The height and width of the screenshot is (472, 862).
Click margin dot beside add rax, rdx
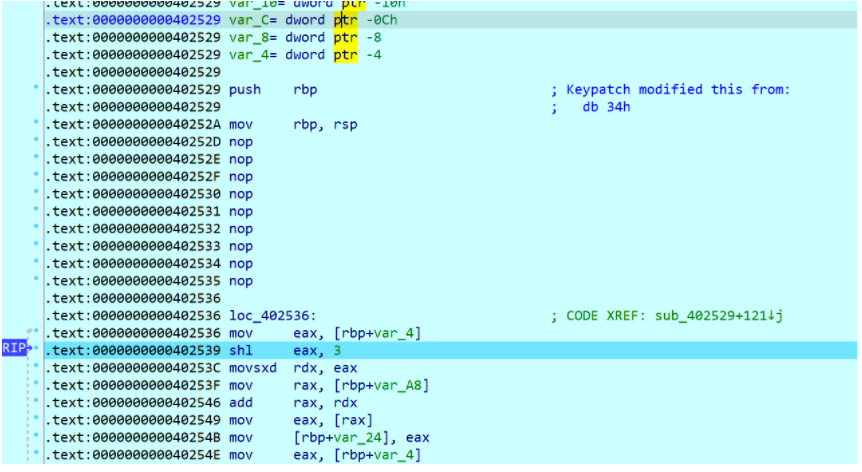tap(37, 403)
